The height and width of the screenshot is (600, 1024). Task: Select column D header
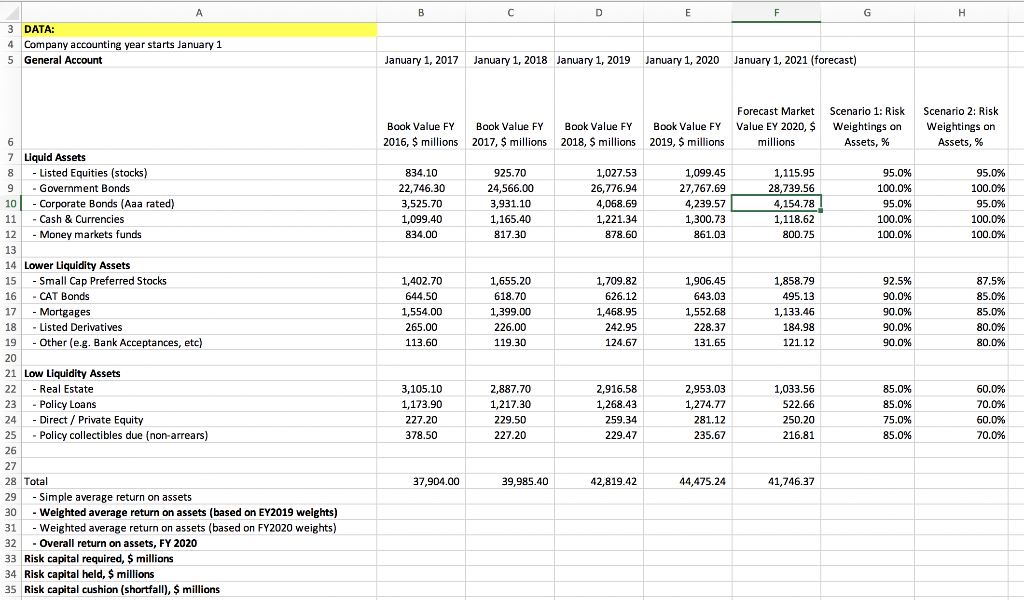pyautogui.click(x=599, y=12)
